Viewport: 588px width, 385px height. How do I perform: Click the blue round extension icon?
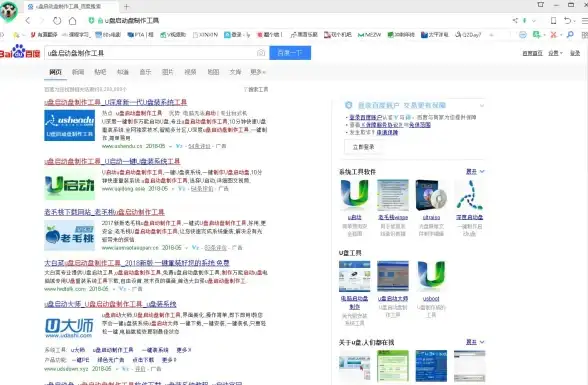522,34
